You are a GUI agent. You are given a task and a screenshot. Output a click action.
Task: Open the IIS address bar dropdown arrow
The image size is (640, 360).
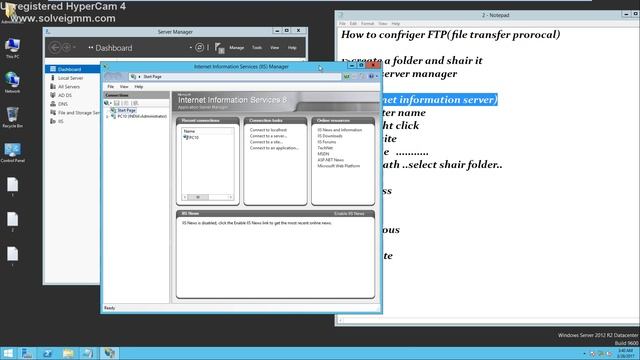[x=139, y=77]
